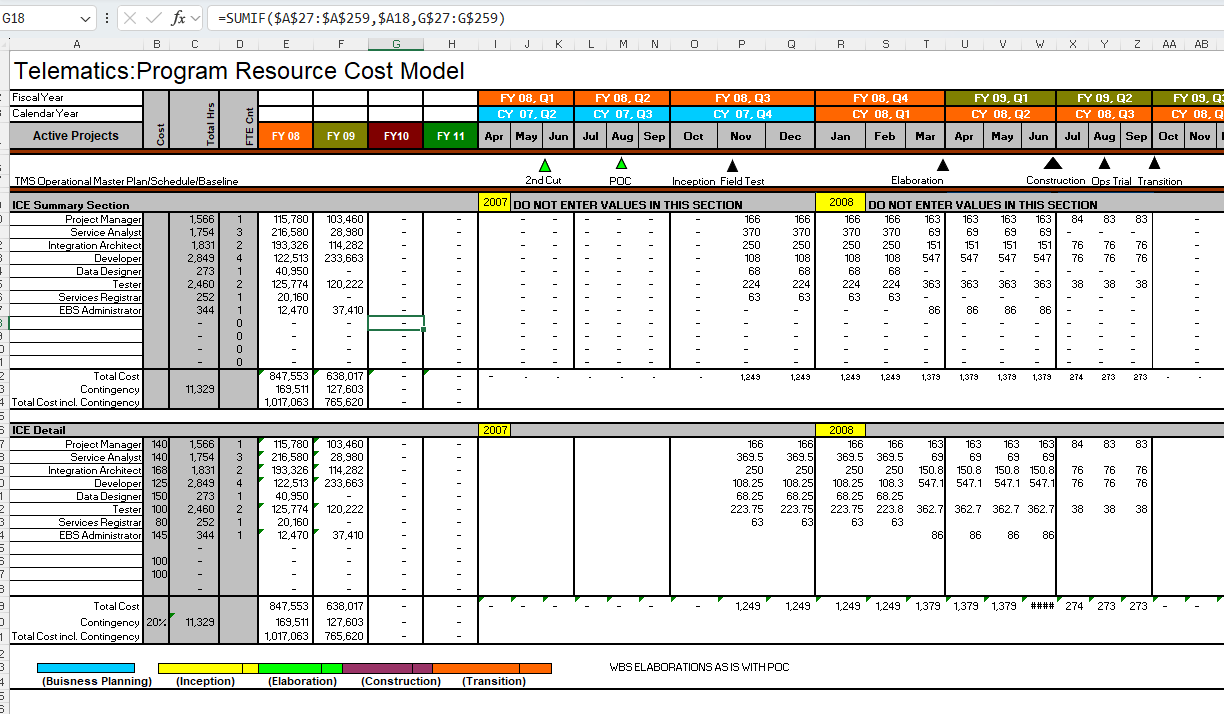This screenshot has height=714, width=1224.
Task: Click the green 2nd Cut milestone triangle
Action: (x=544, y=165)
